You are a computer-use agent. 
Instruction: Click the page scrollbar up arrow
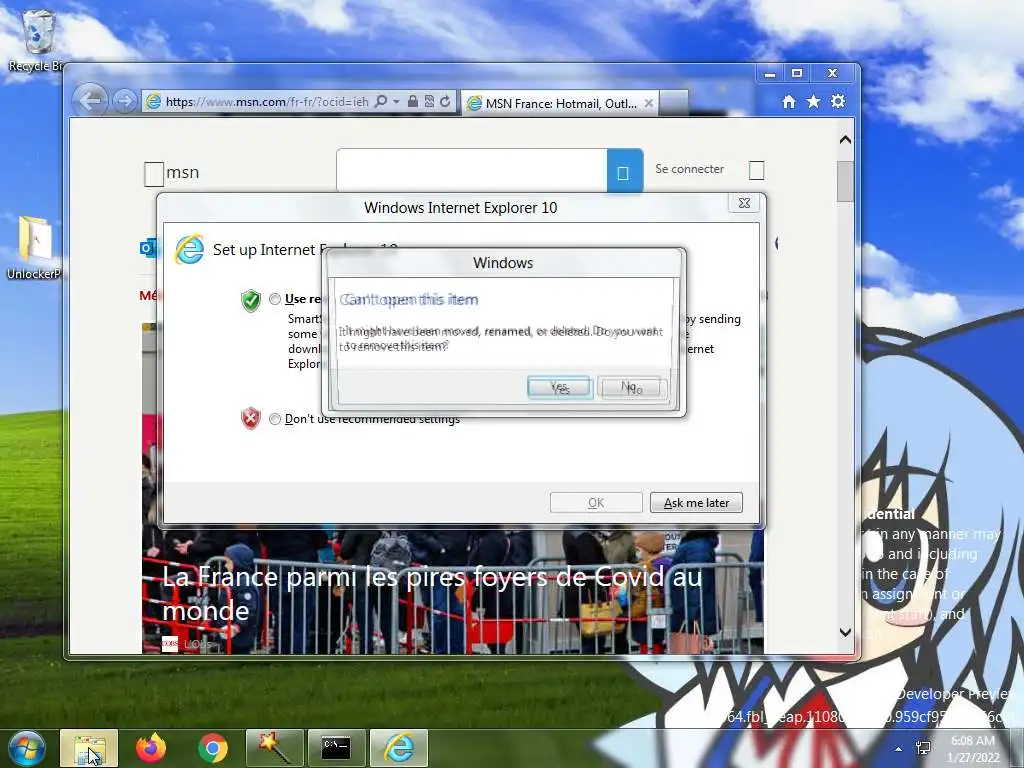pos(845,139)
